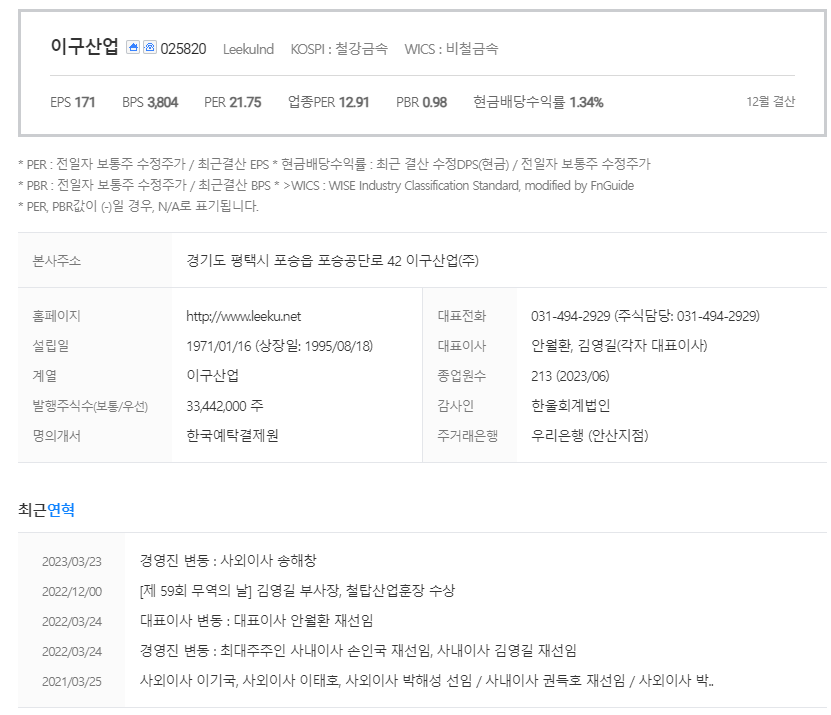Viewport: 831px width, 715px height.
Task: Select the company name 이구산업 in header
Action: pos(84,47)
